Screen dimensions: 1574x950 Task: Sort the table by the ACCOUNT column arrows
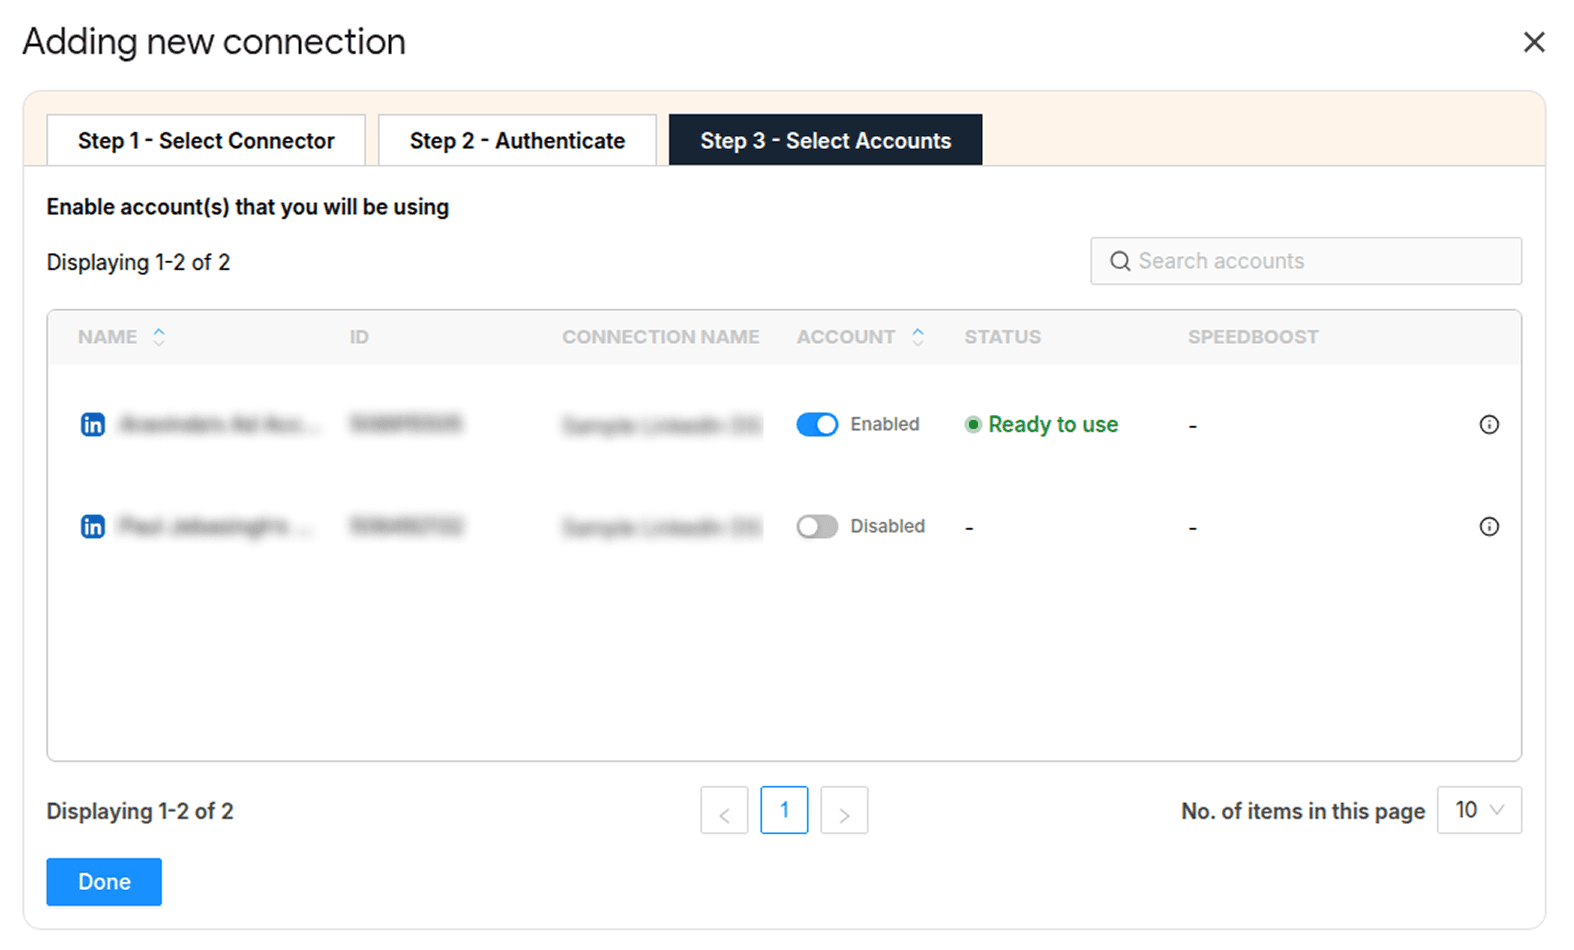pos(918,337)
